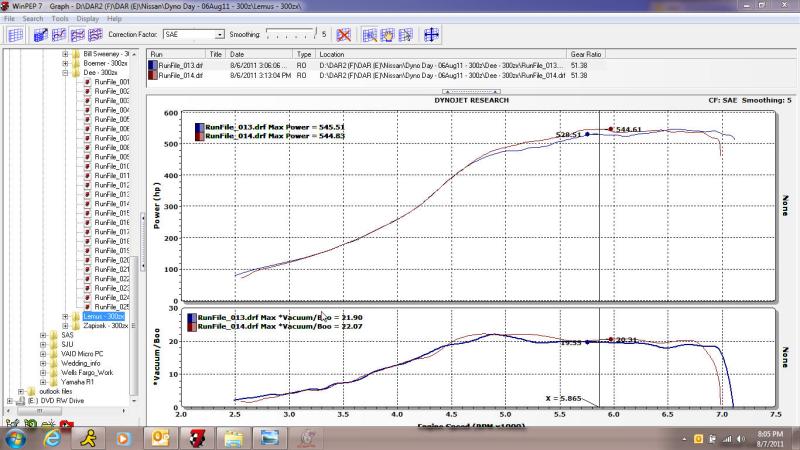Viewport: 800px width, 450px height.
Task: Collapse the Dee - 300zx folder
Action: [66, 73]
